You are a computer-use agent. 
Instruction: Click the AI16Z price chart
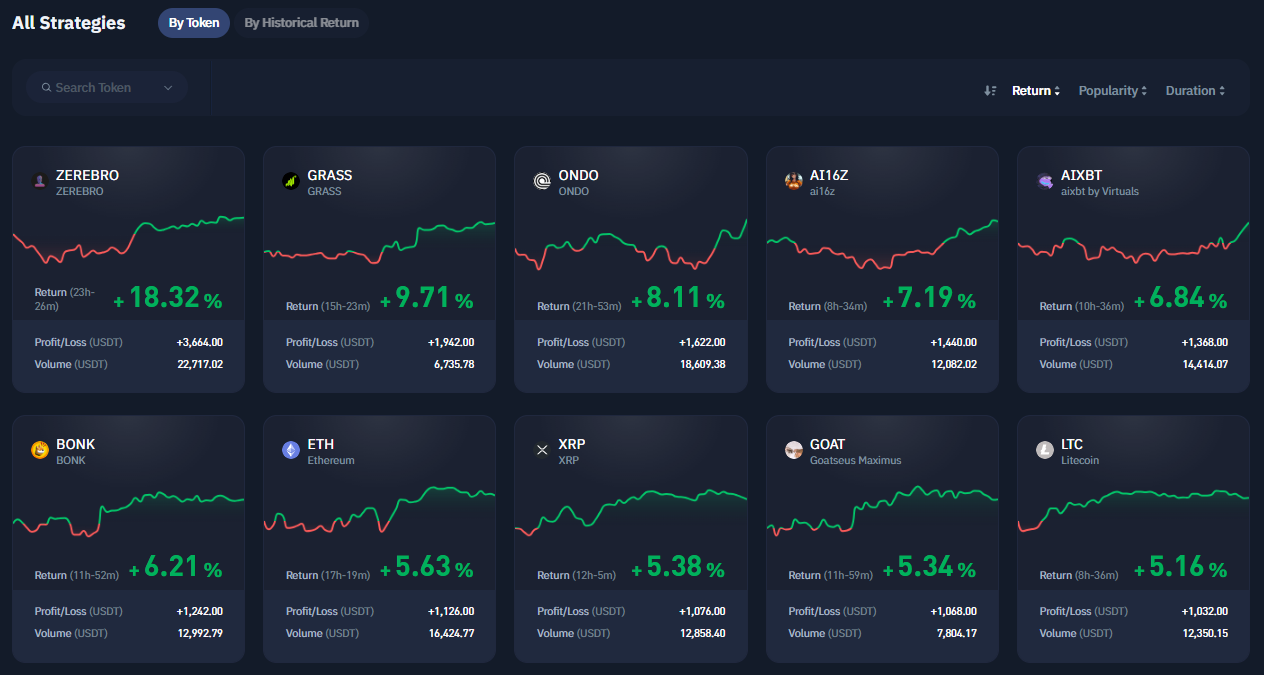click(x=882, y=245)
